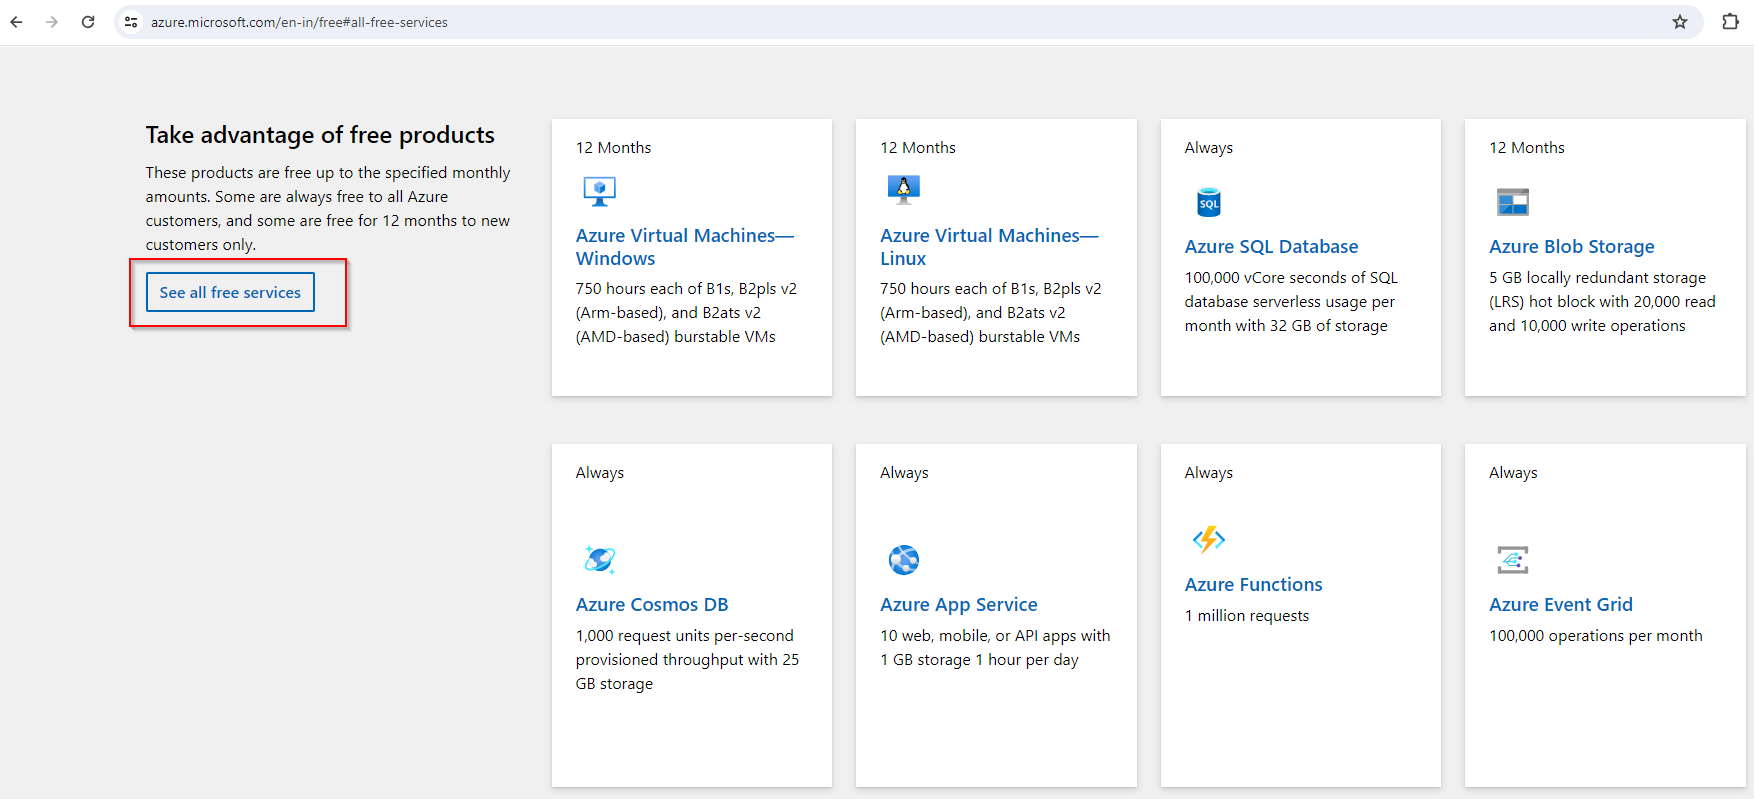
Task: Open the Azure App Service link
Action: click(958, 604)
